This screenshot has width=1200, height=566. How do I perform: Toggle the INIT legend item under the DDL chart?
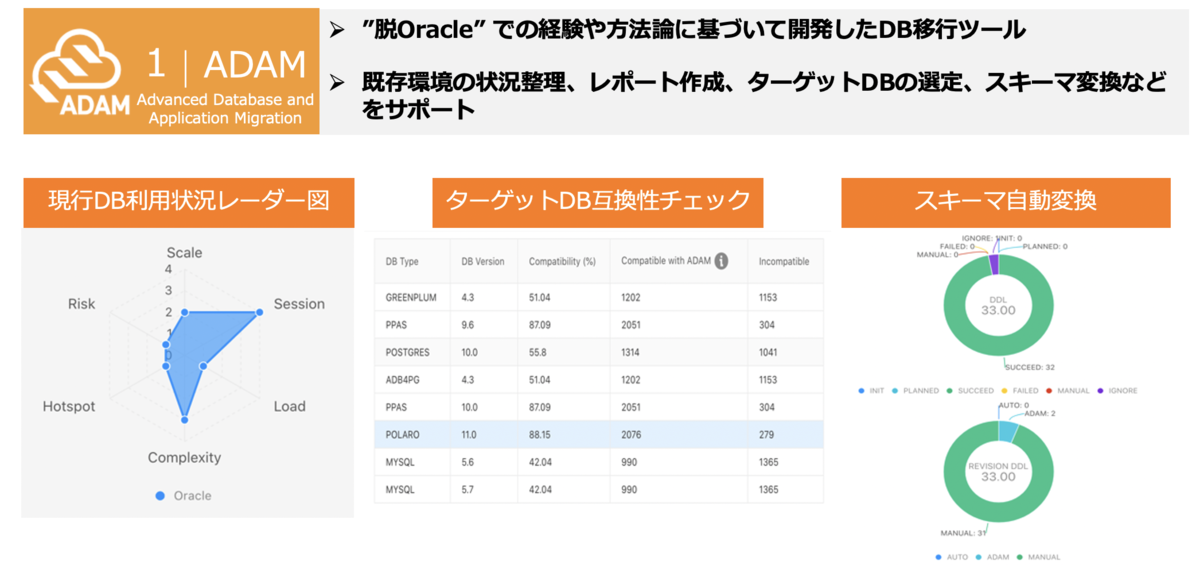click(872, 390)
